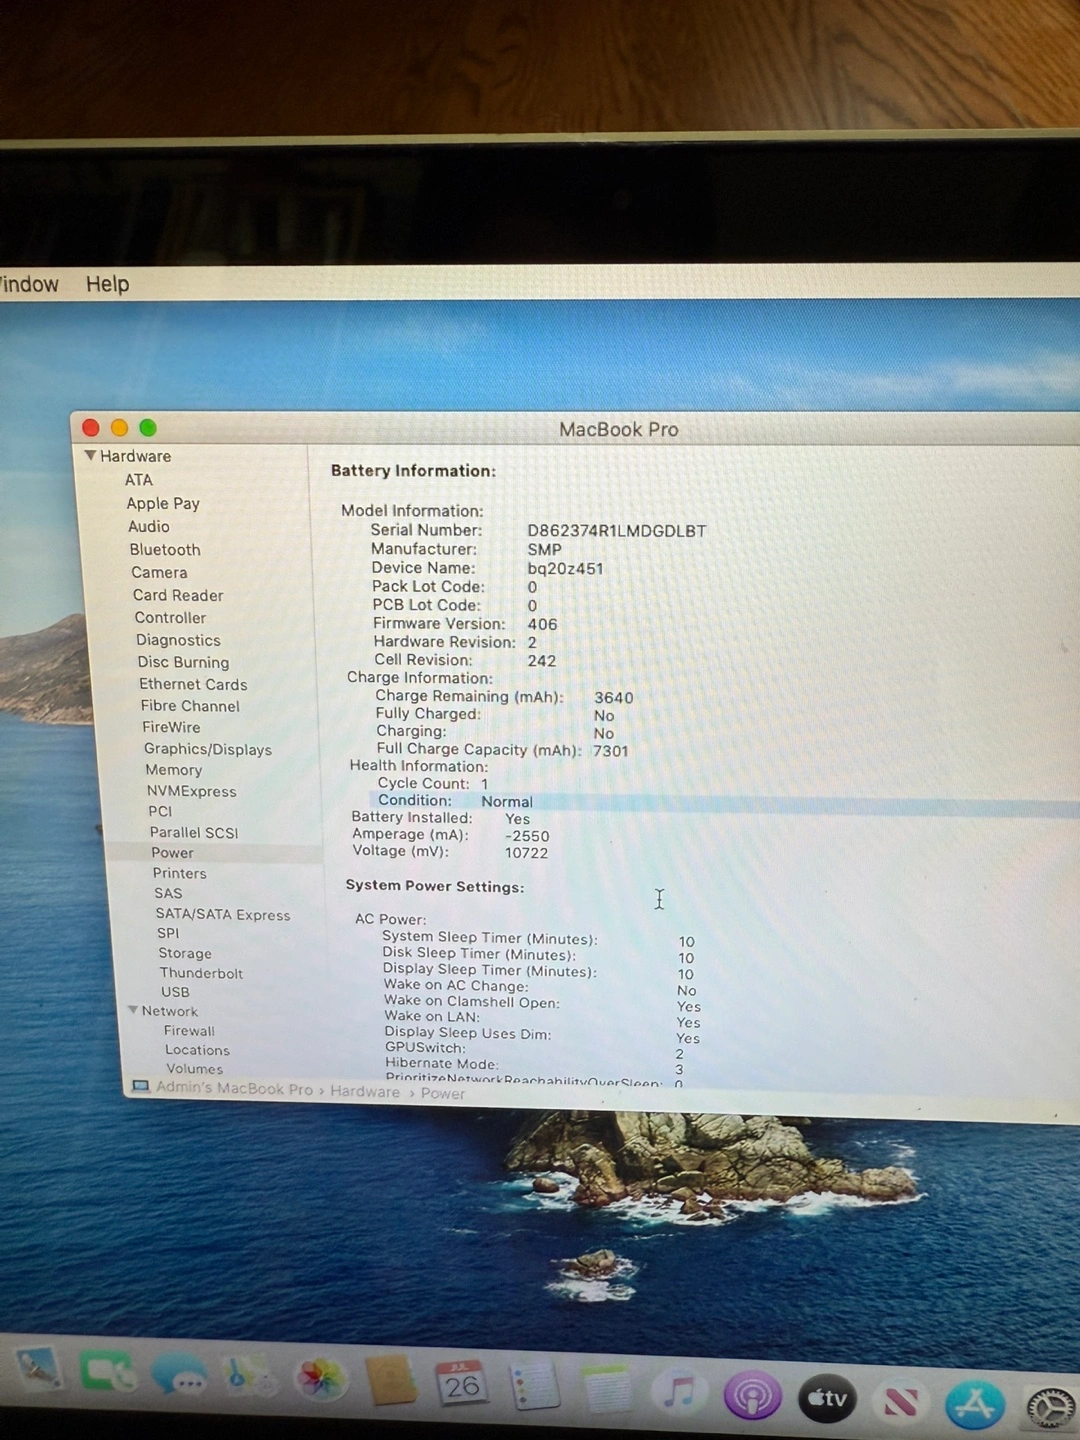1080x1440 pixels.
Task: Open the Mail app in the Dock
Action: (38, 1370)
